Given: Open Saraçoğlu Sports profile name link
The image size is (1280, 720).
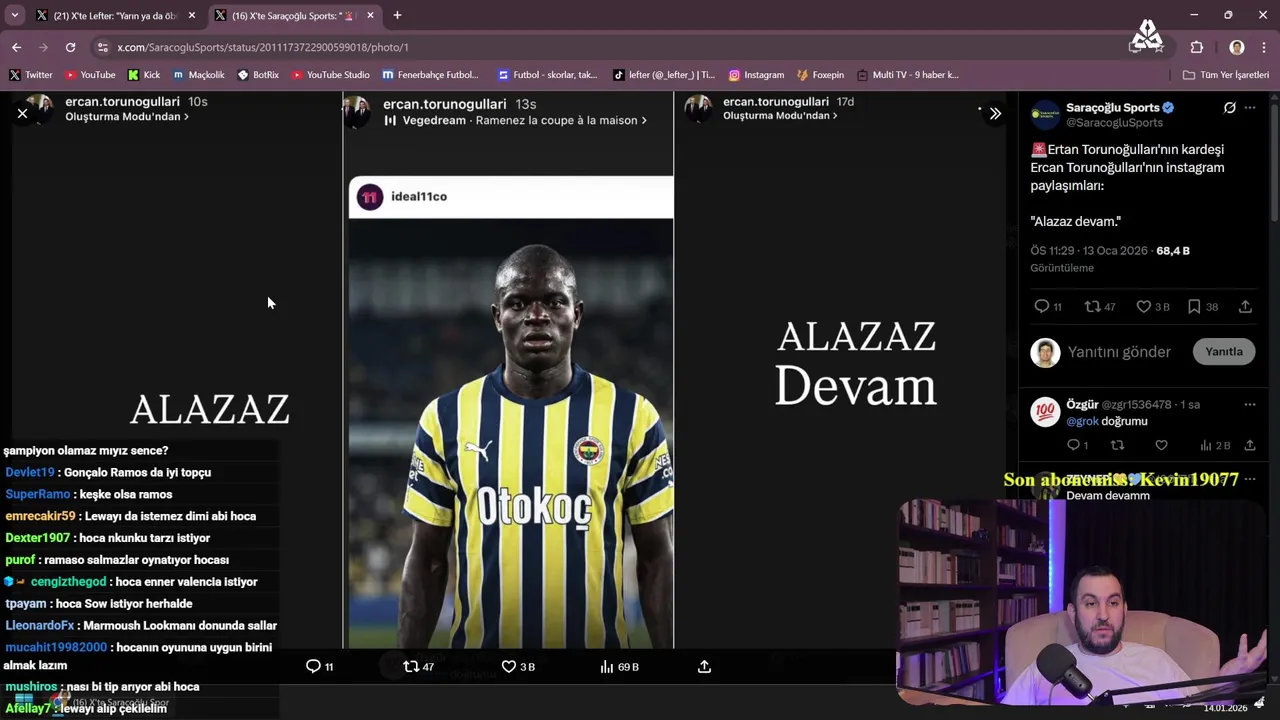Looking at the screenshot, I should [1112, 107].
